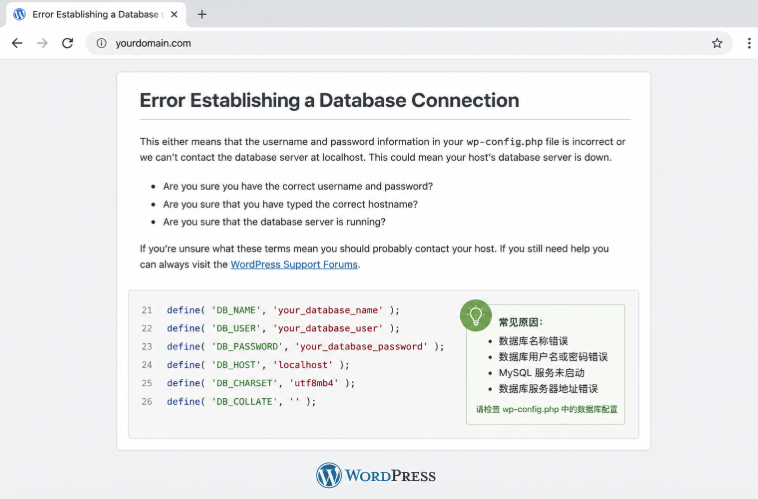The height and width of the screenshot is (499, 758).
Task: Click bullet about correct username and password
Action: (298, 186)
